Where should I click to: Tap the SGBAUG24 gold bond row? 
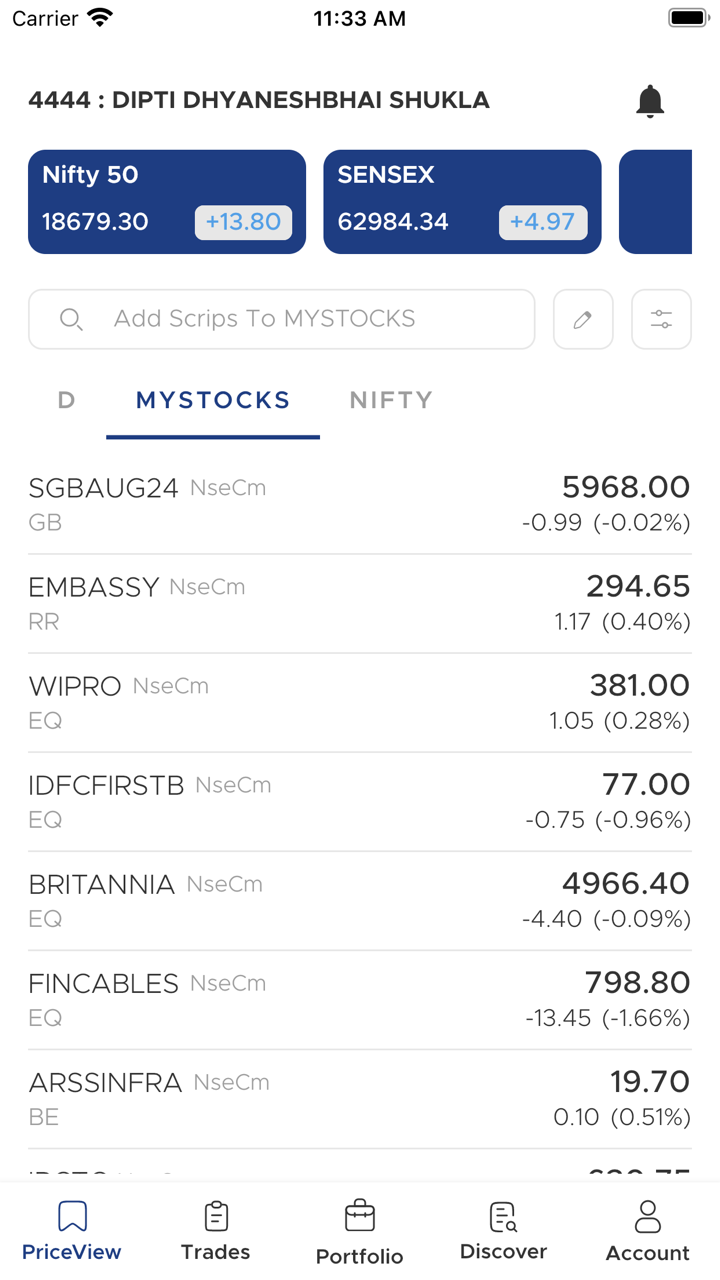click(x=359, y=504)
